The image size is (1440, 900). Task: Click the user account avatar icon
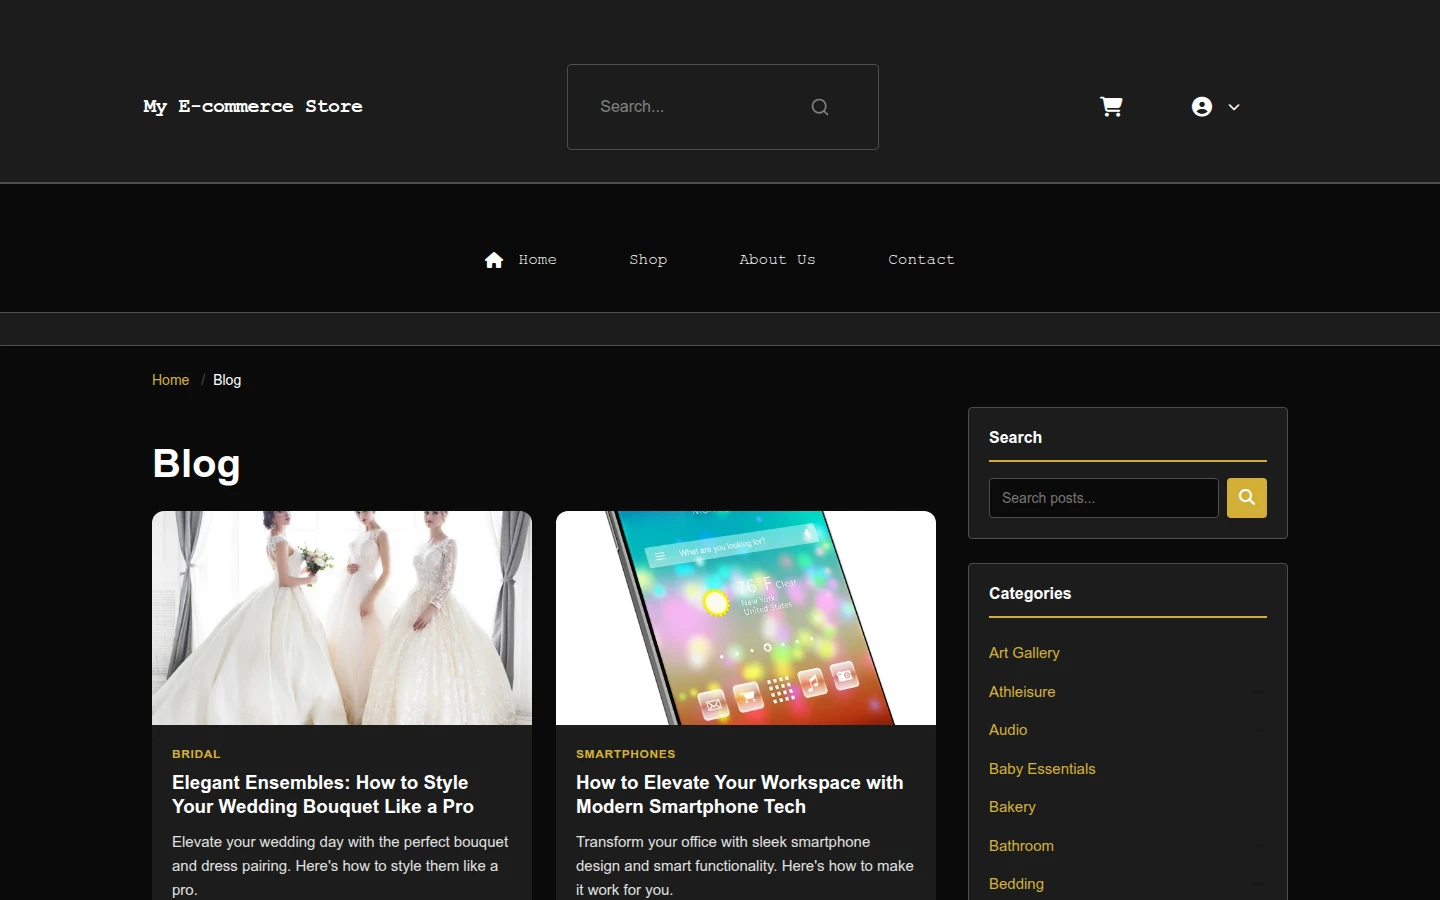[x=1202, y=107]
